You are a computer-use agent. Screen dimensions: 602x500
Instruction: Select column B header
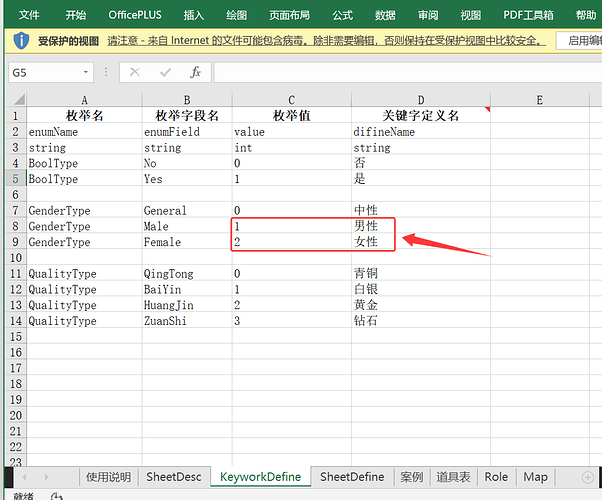click(x=187, y=100)
